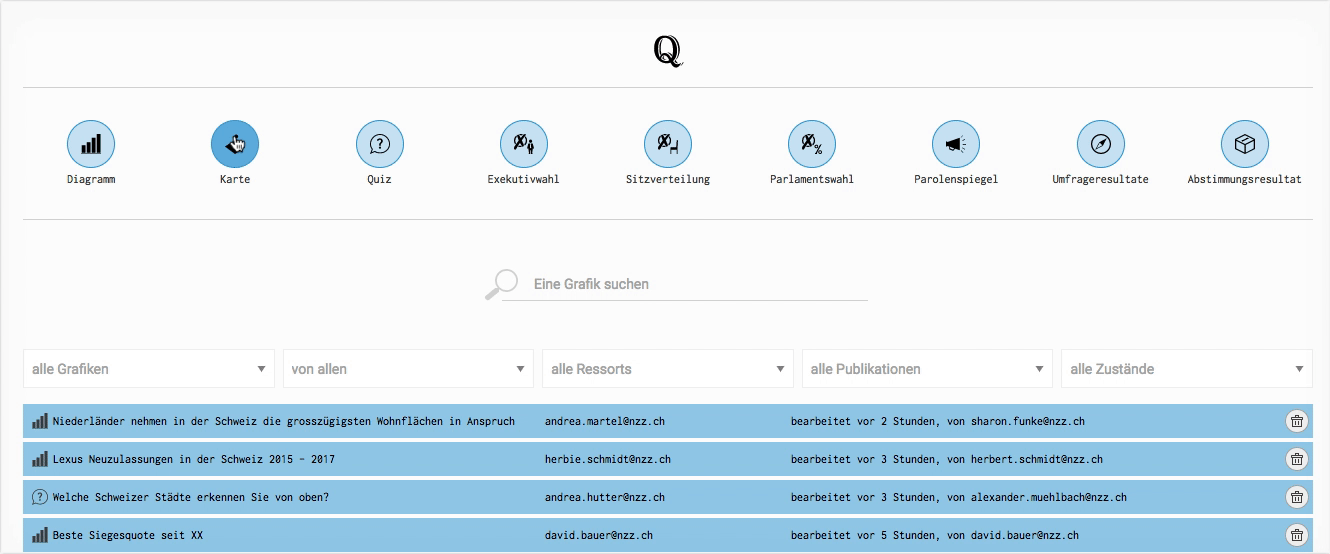Click chart icon of Niederländer row
This screenshot has height=554, width=1330.
[x=40, y=422]
